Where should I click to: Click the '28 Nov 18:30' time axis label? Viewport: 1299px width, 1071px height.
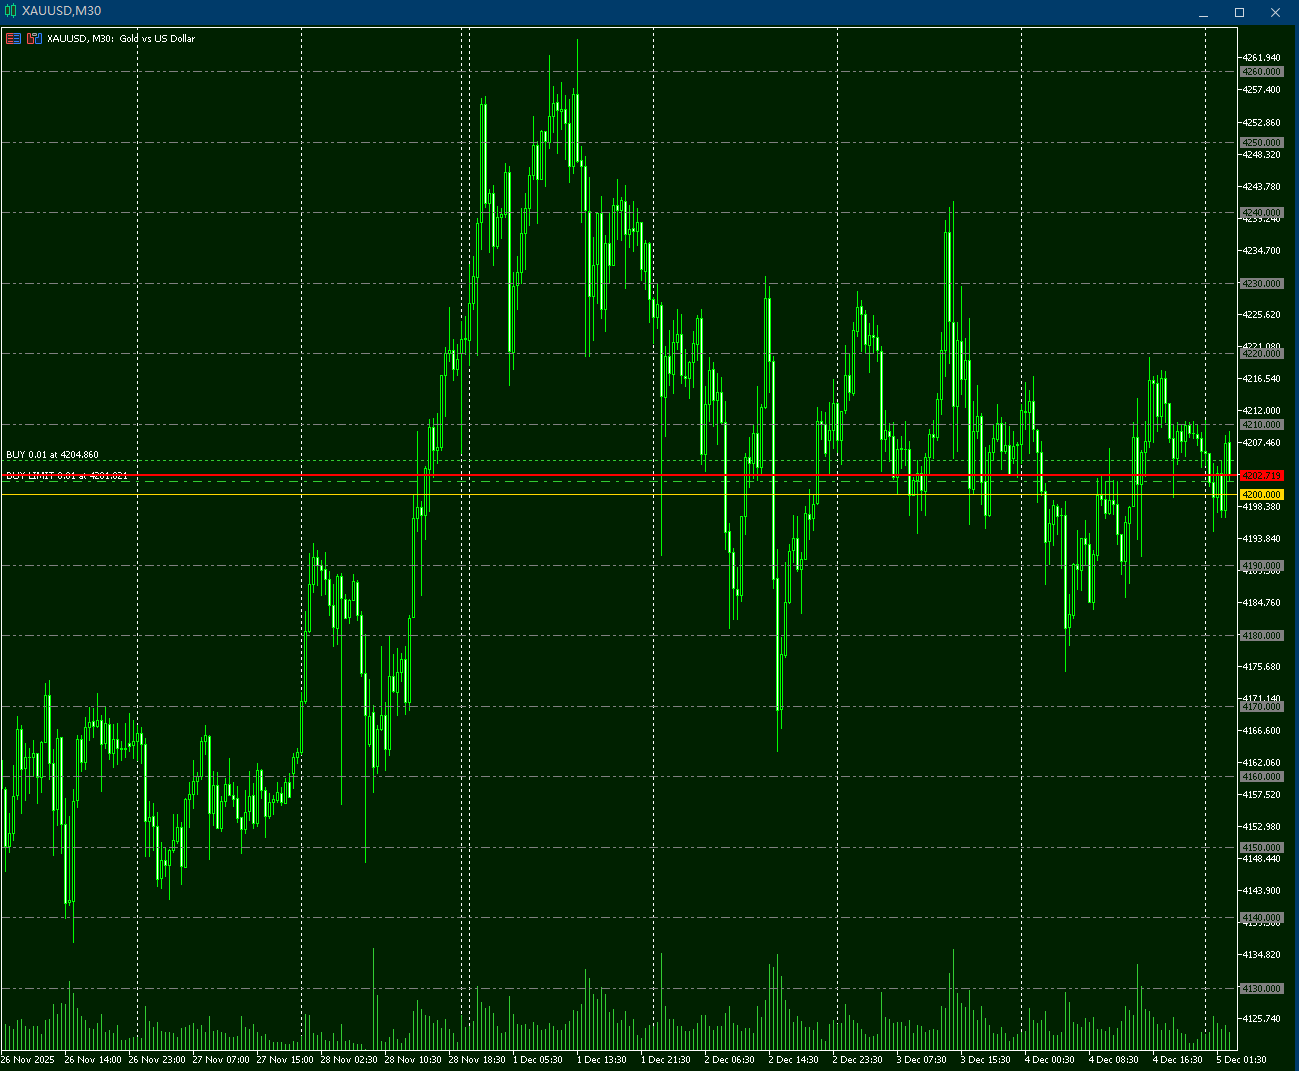coord(477,1060)
